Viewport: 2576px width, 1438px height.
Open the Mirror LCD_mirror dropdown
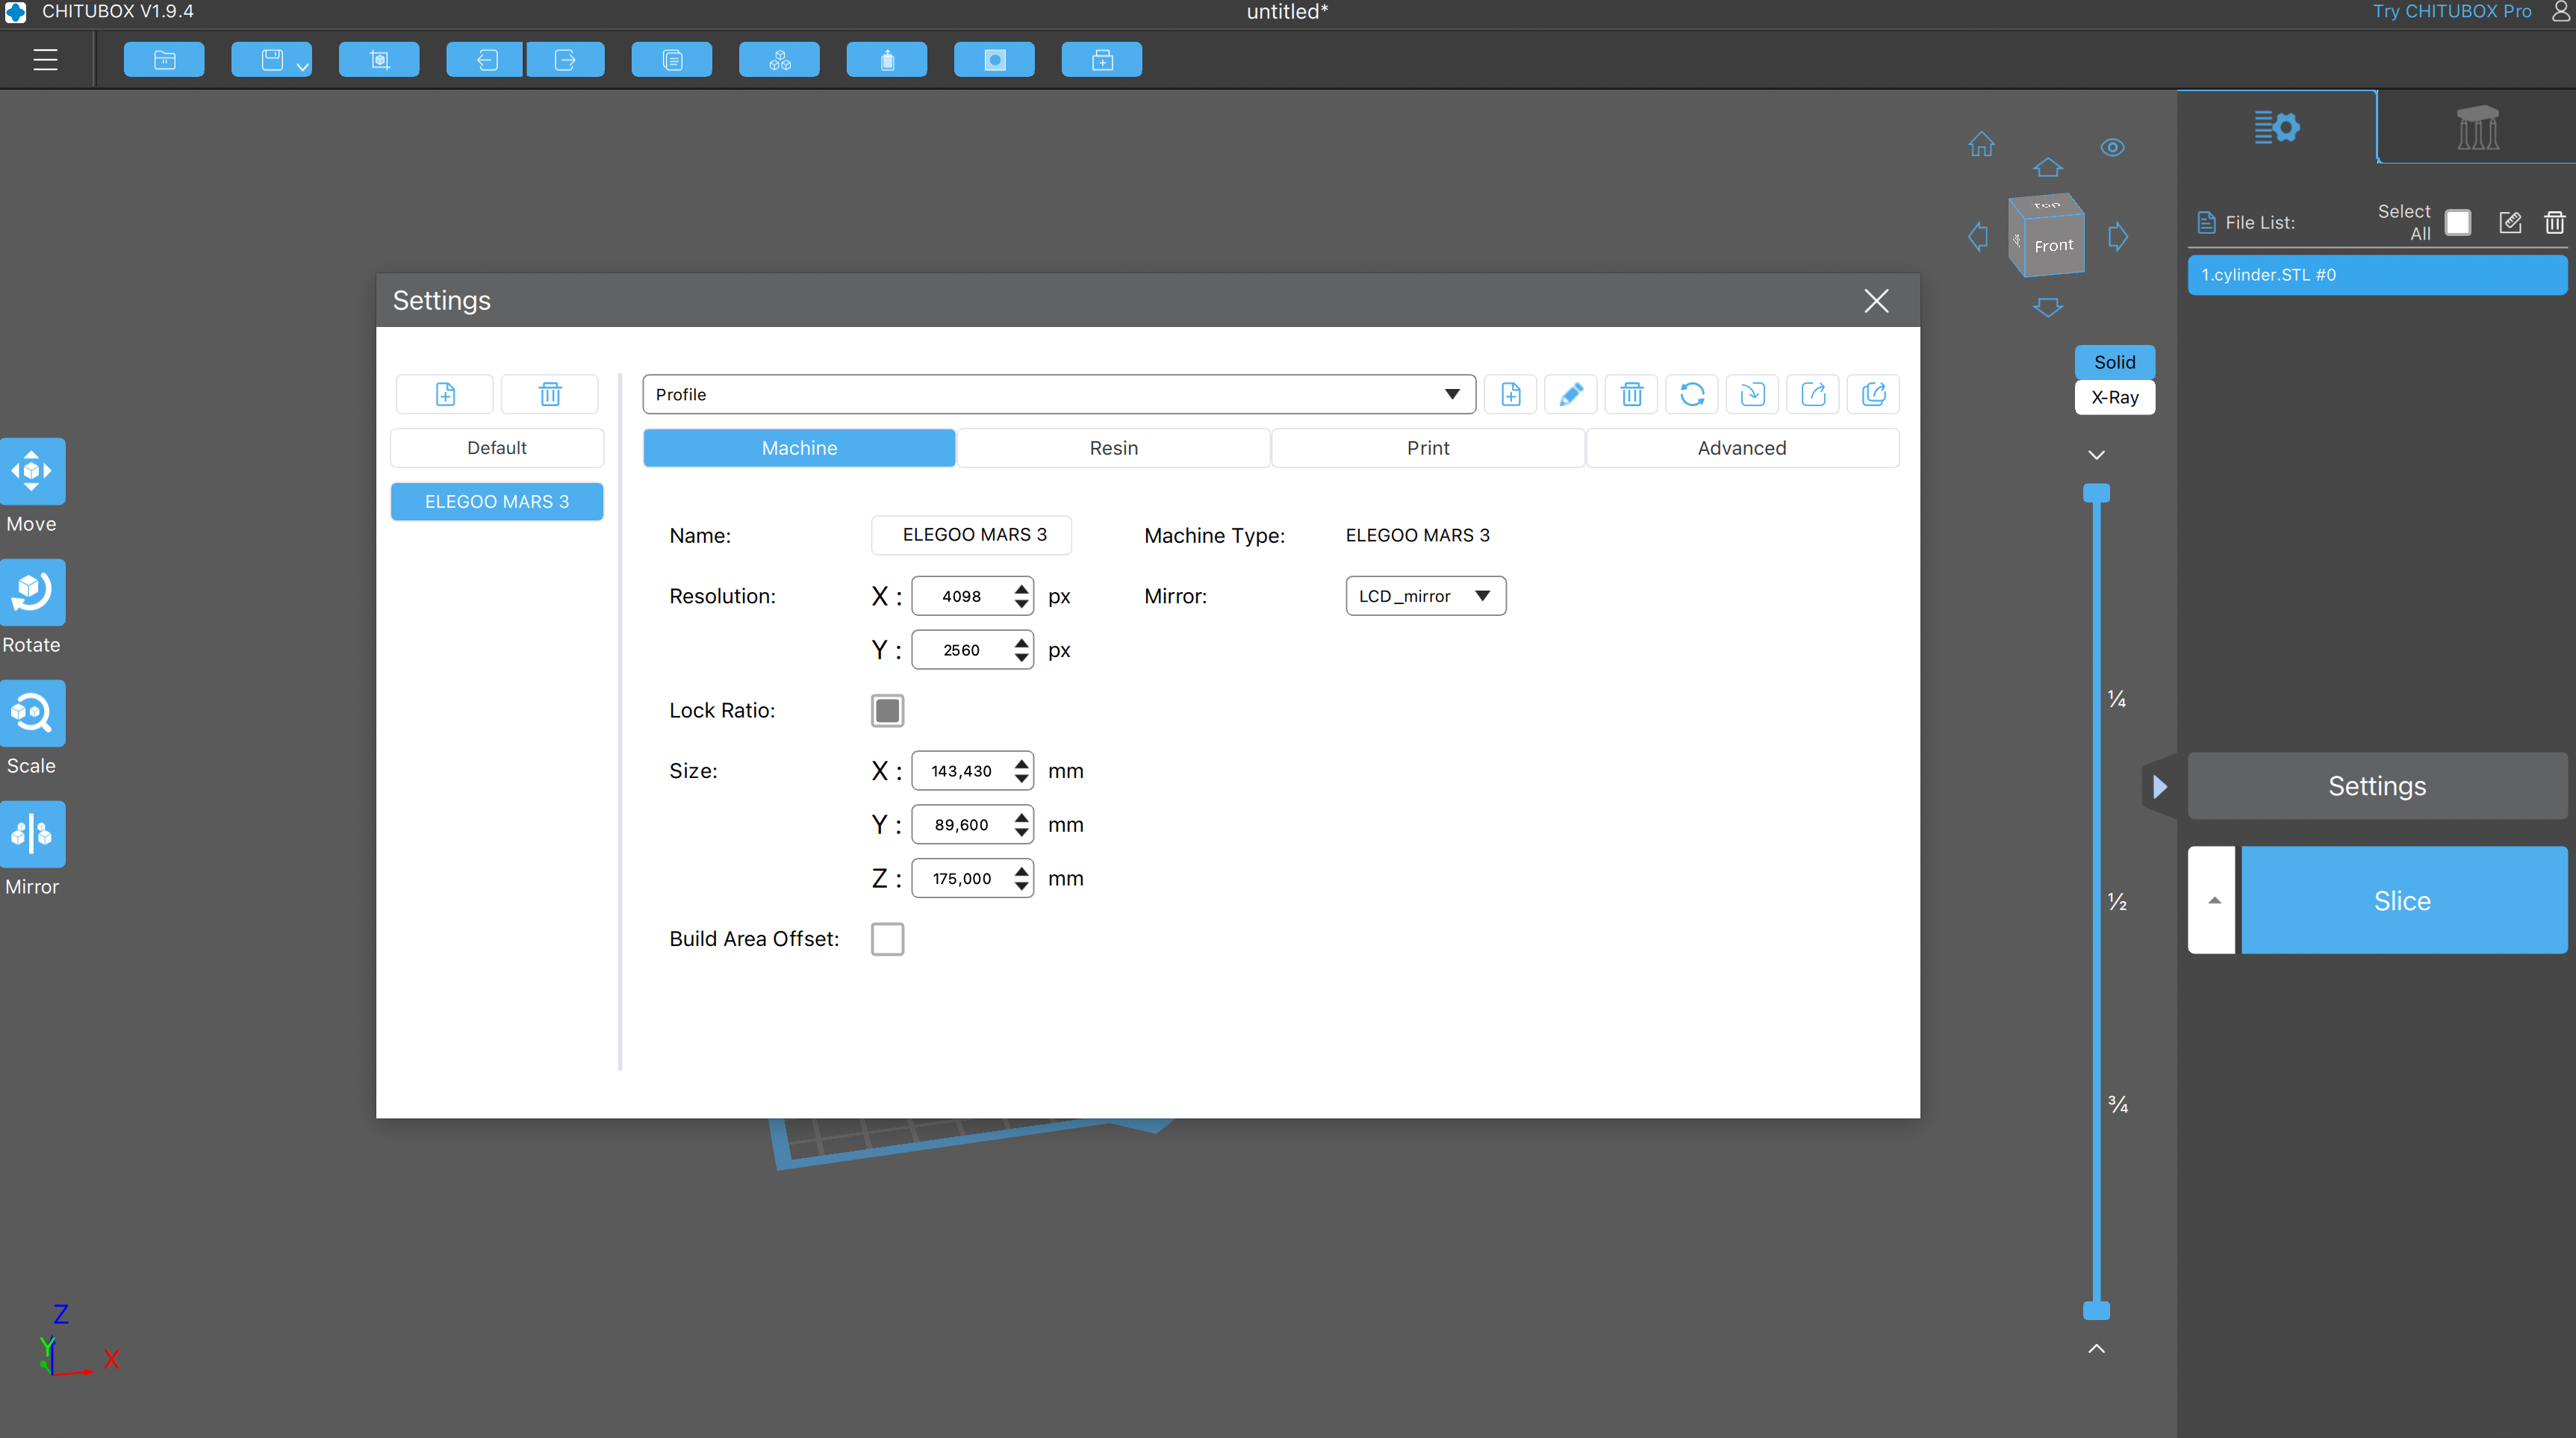click(1425, 596)
